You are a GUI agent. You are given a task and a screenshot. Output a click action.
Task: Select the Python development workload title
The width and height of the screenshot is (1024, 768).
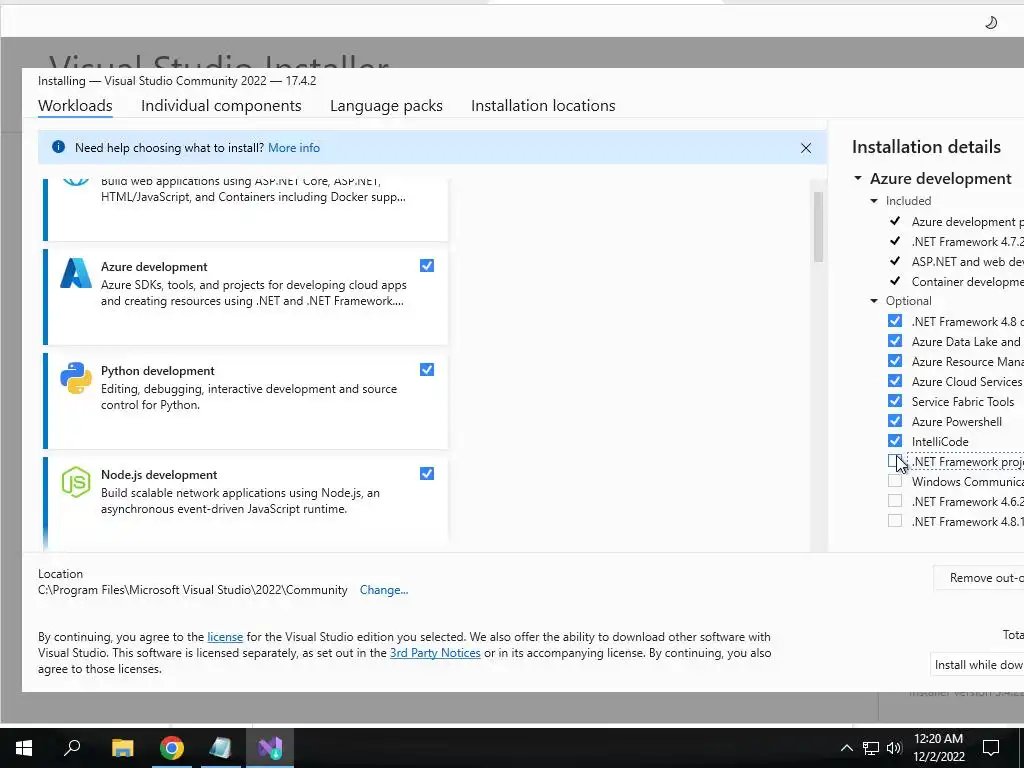[157, 370]
